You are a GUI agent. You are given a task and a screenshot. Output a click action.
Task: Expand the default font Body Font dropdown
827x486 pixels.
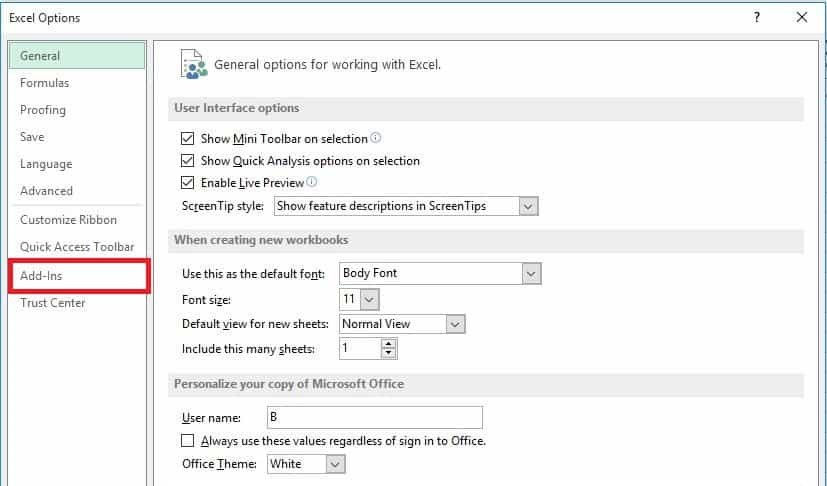point(532,273)
